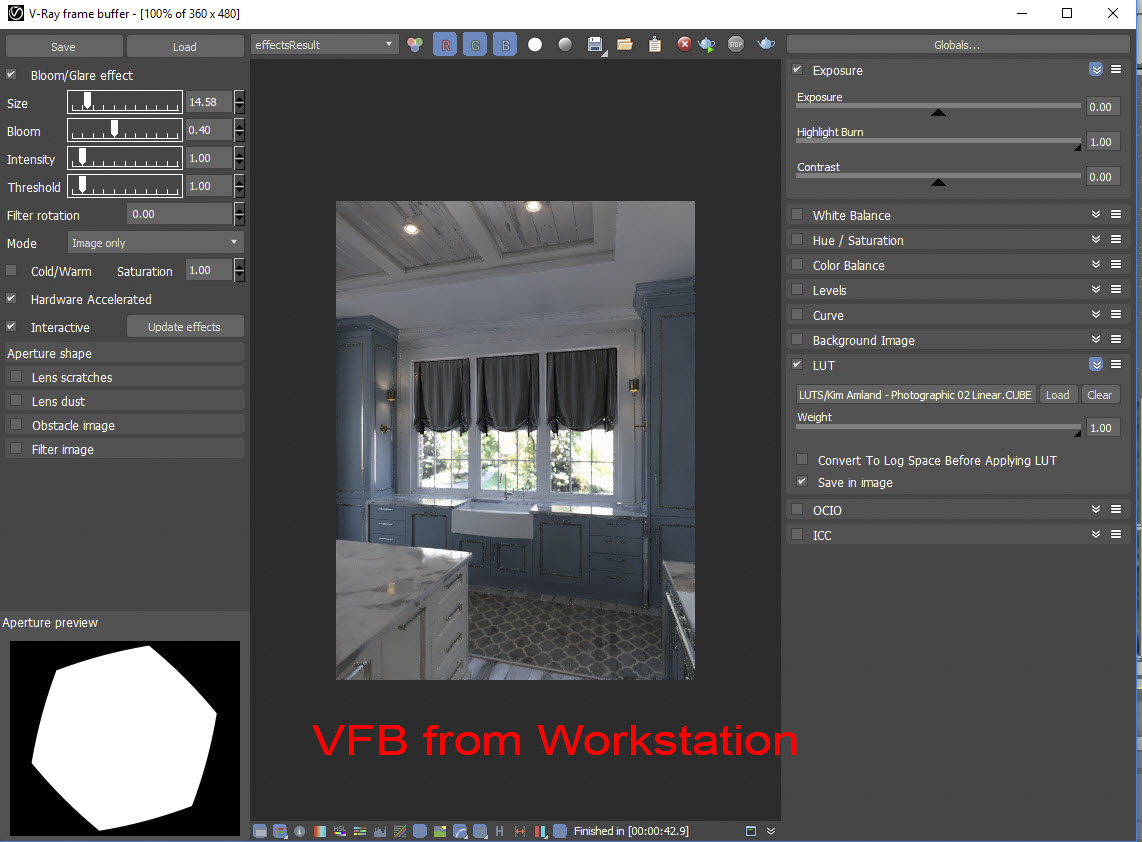This screenshot has width=1142, height=842.
Task: Expand the Levels rollout chevron
Action: tap(1096, 290)
